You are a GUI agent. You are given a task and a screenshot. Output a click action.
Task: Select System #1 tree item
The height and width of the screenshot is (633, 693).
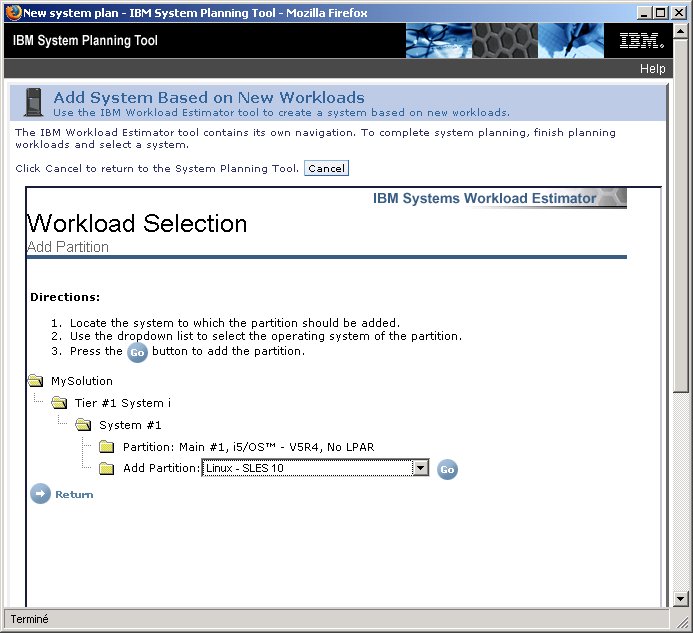[130, 425]
